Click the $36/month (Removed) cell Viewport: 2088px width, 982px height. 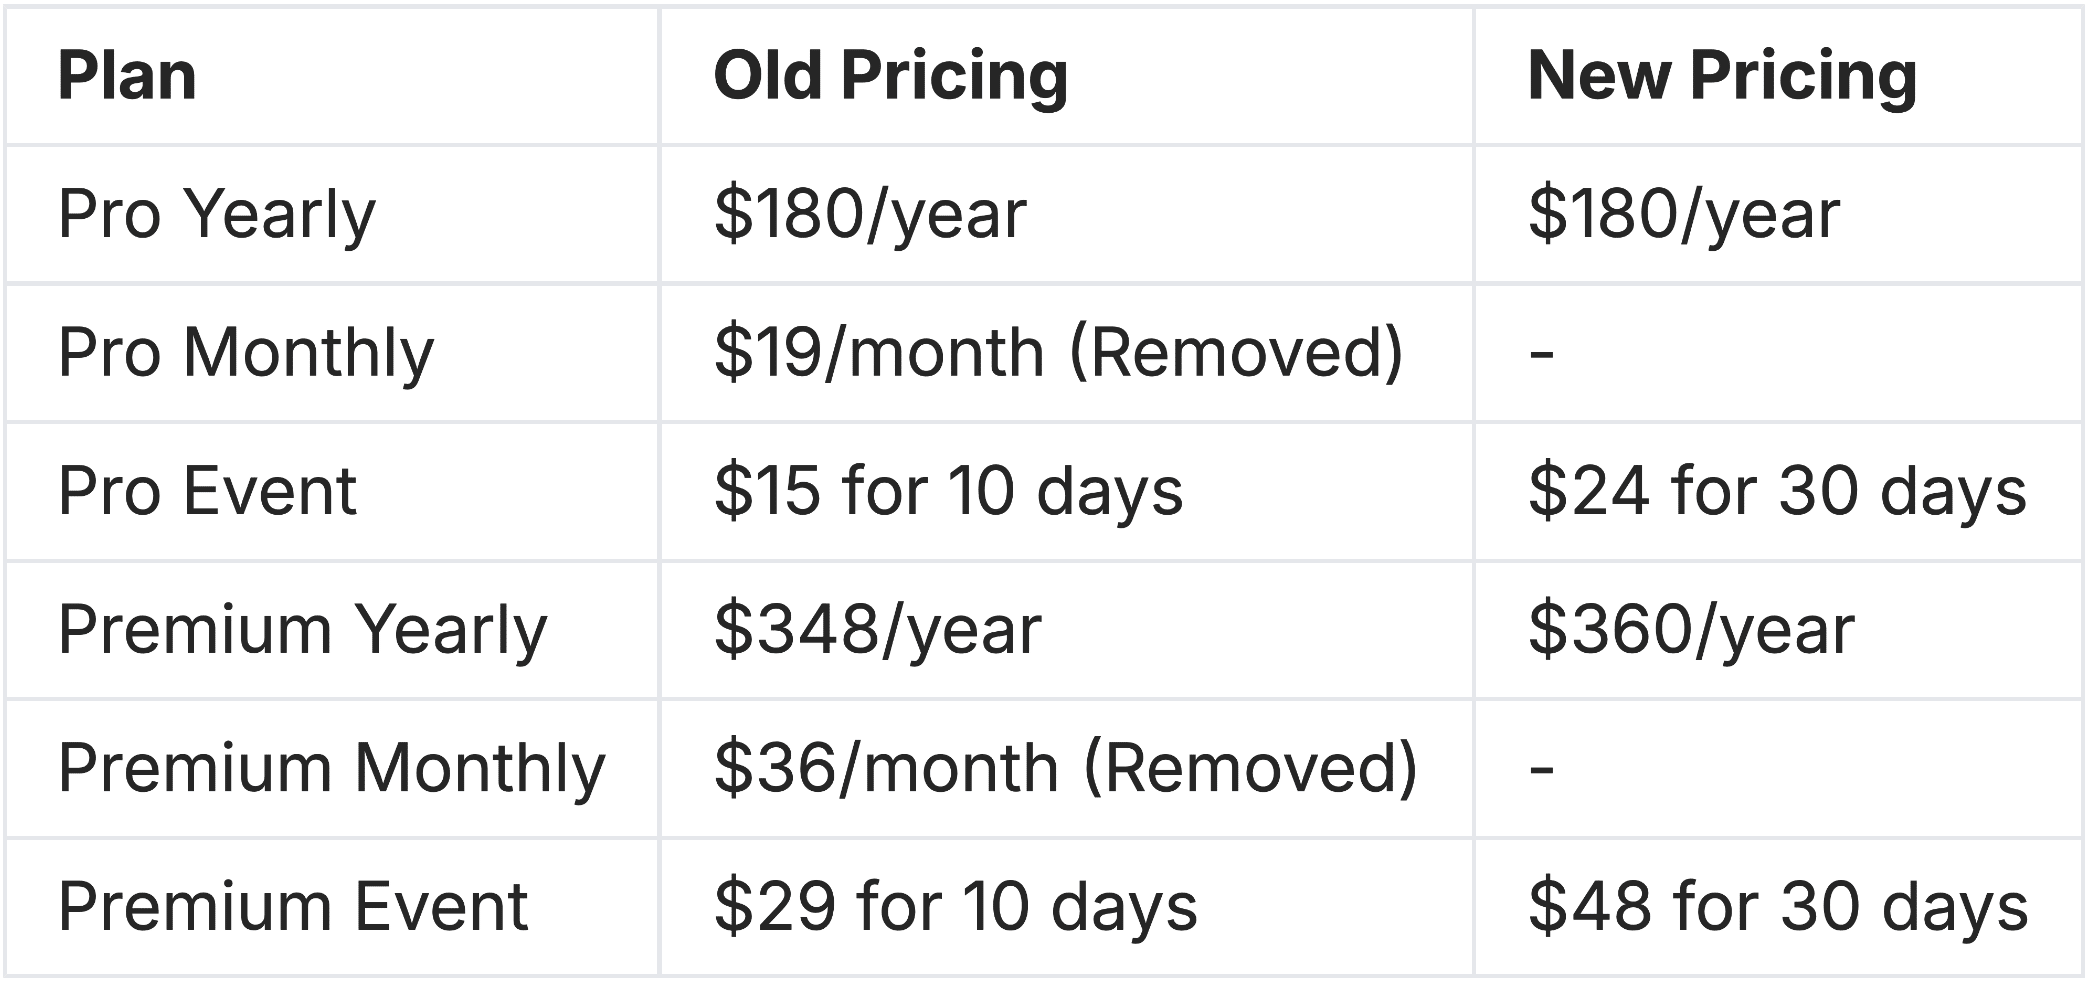pos(1066,768)
